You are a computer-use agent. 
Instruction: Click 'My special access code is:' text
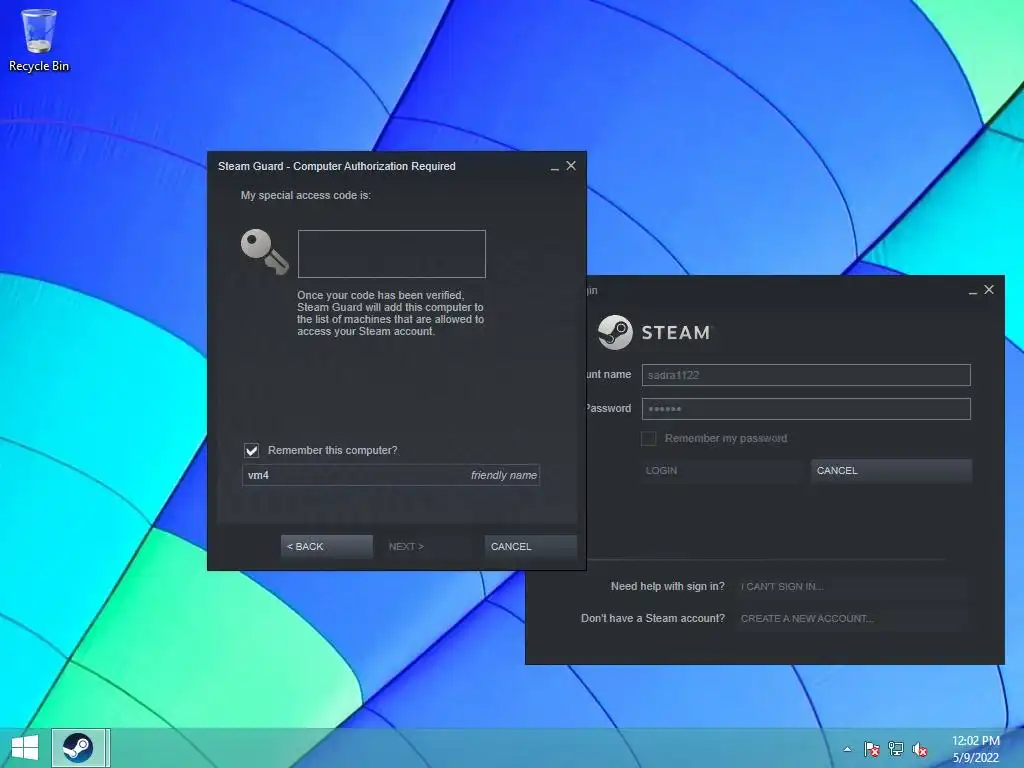click(x=306, y=195)
